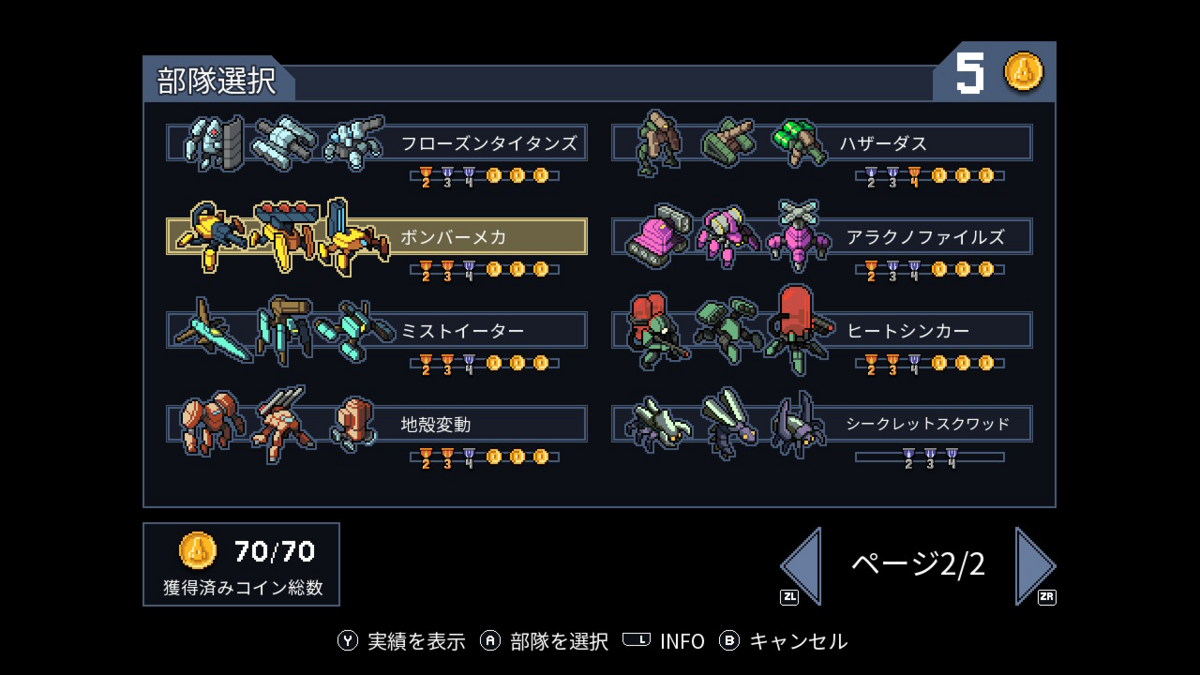The image size is (1200, 675).
Task: Click the A button 部隊を選択 prompt
Action: coord(544,641)
